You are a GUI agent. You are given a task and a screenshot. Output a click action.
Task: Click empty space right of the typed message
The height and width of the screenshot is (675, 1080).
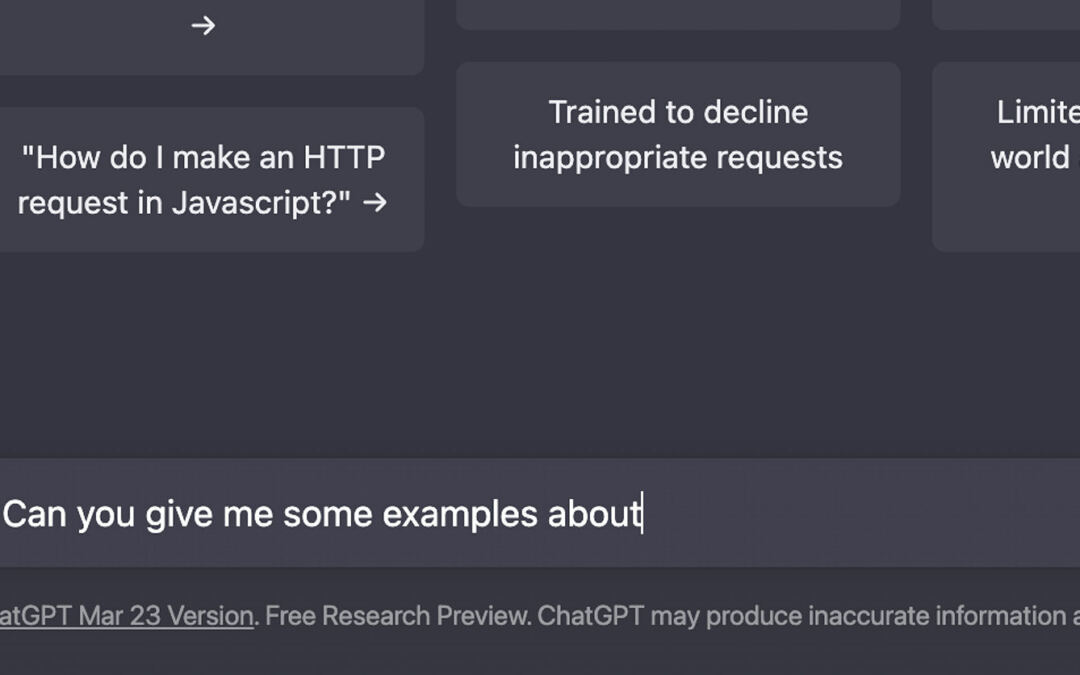(x=860, y=514)
